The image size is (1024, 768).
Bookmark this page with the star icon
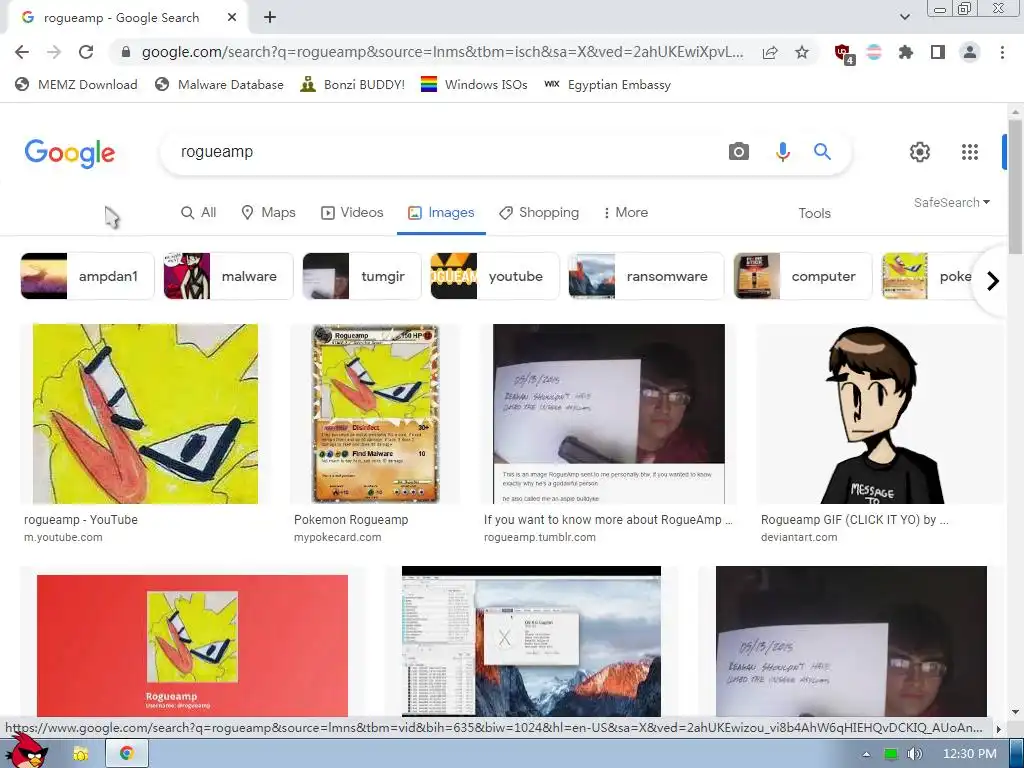(x=802, y=52)
